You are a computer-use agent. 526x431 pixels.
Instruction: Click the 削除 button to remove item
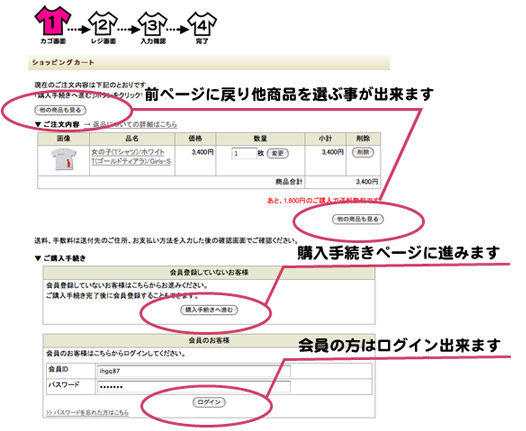pyautogui.click(x=363, y=152)
